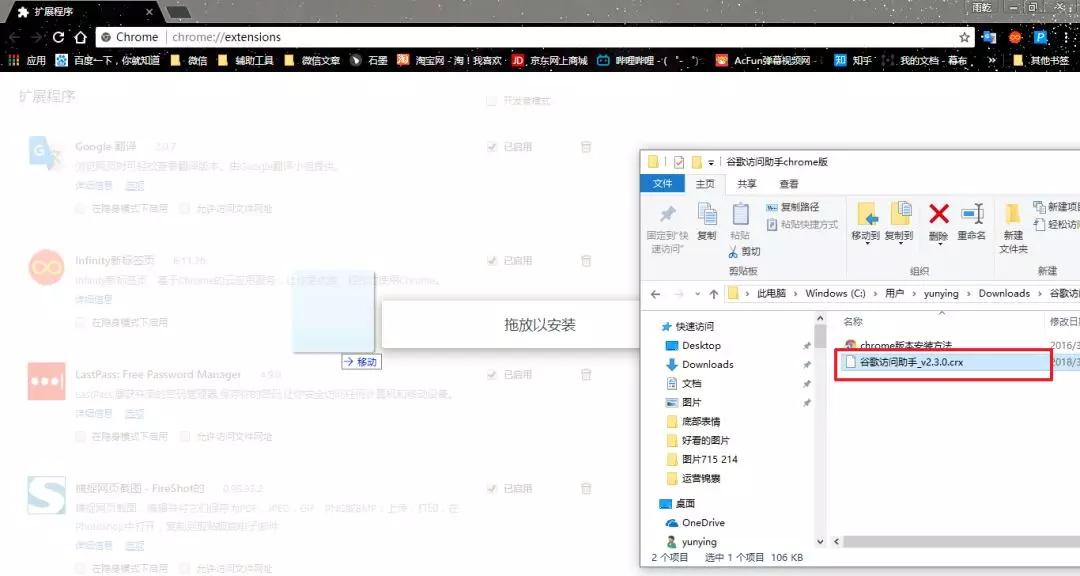This screenshot has height=576, width=1080.
Task: Open the 文件 tab in Explorer ribbon
Action: [663, 184]
